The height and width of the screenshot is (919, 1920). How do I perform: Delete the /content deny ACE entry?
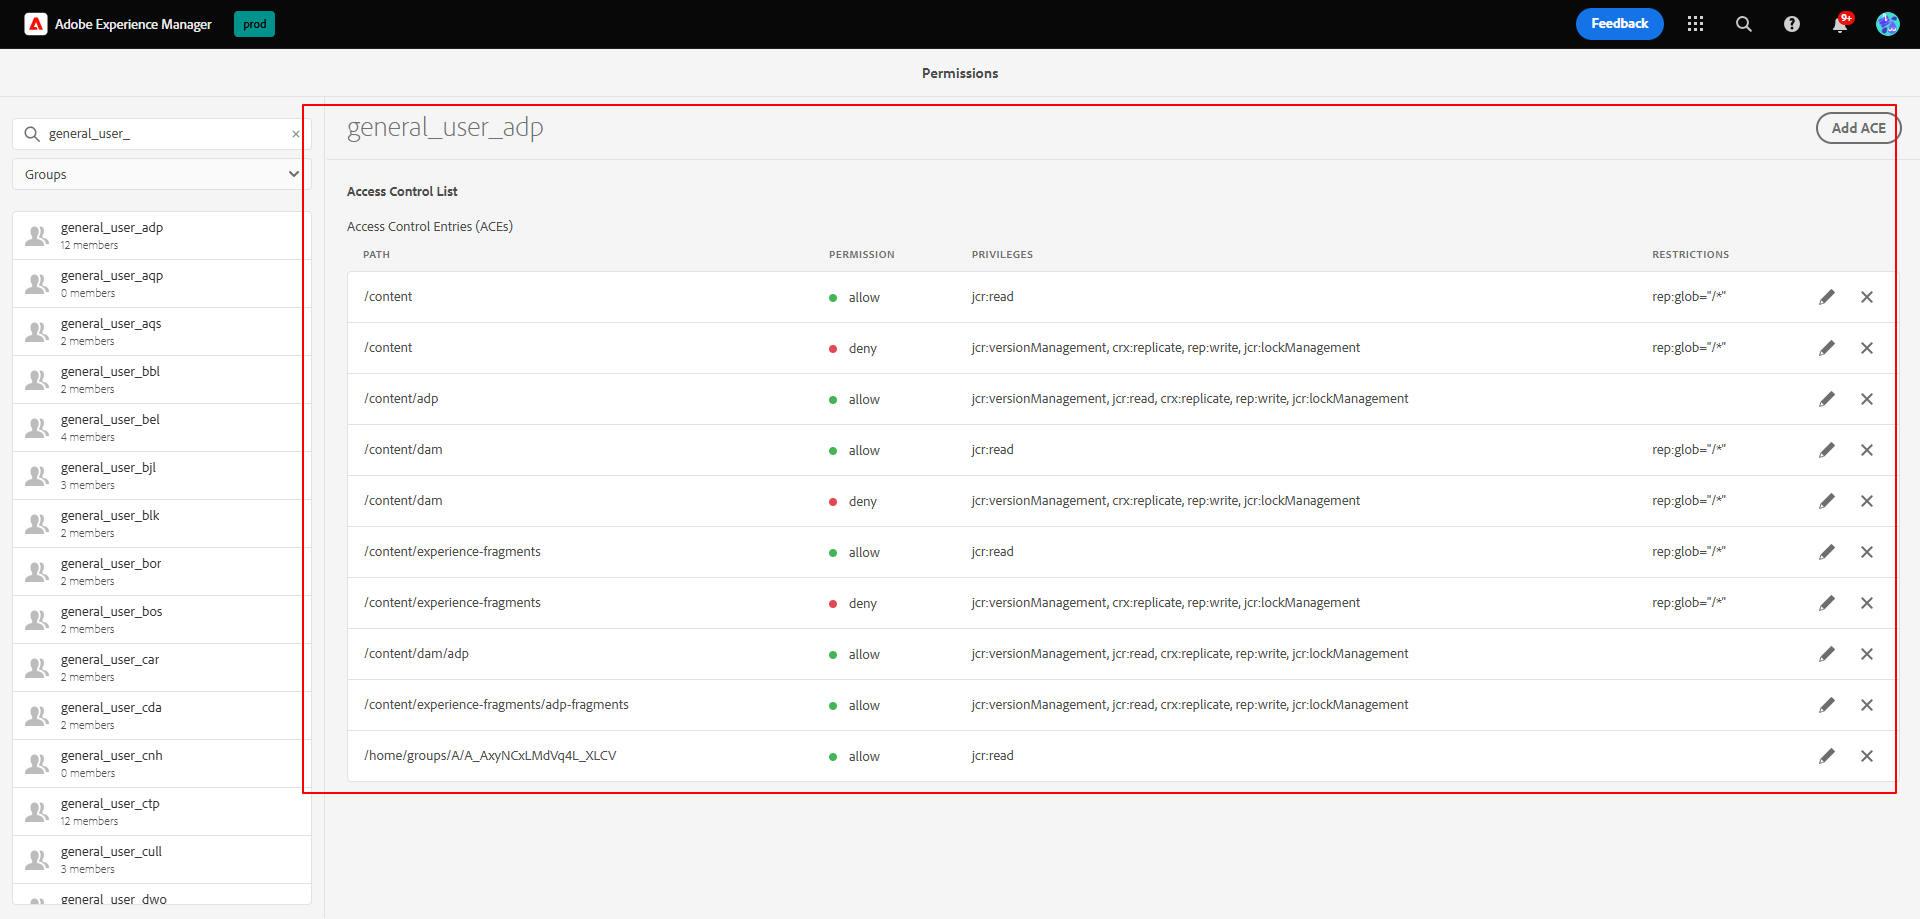(x=1868, y=348)
